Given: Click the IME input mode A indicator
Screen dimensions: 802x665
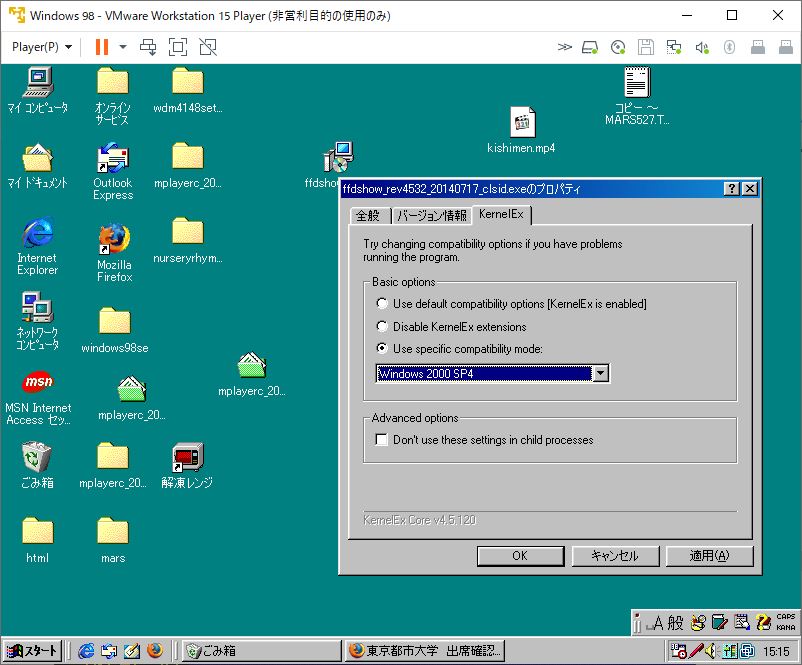Looking at the screenshot, I should pos(657,623).
